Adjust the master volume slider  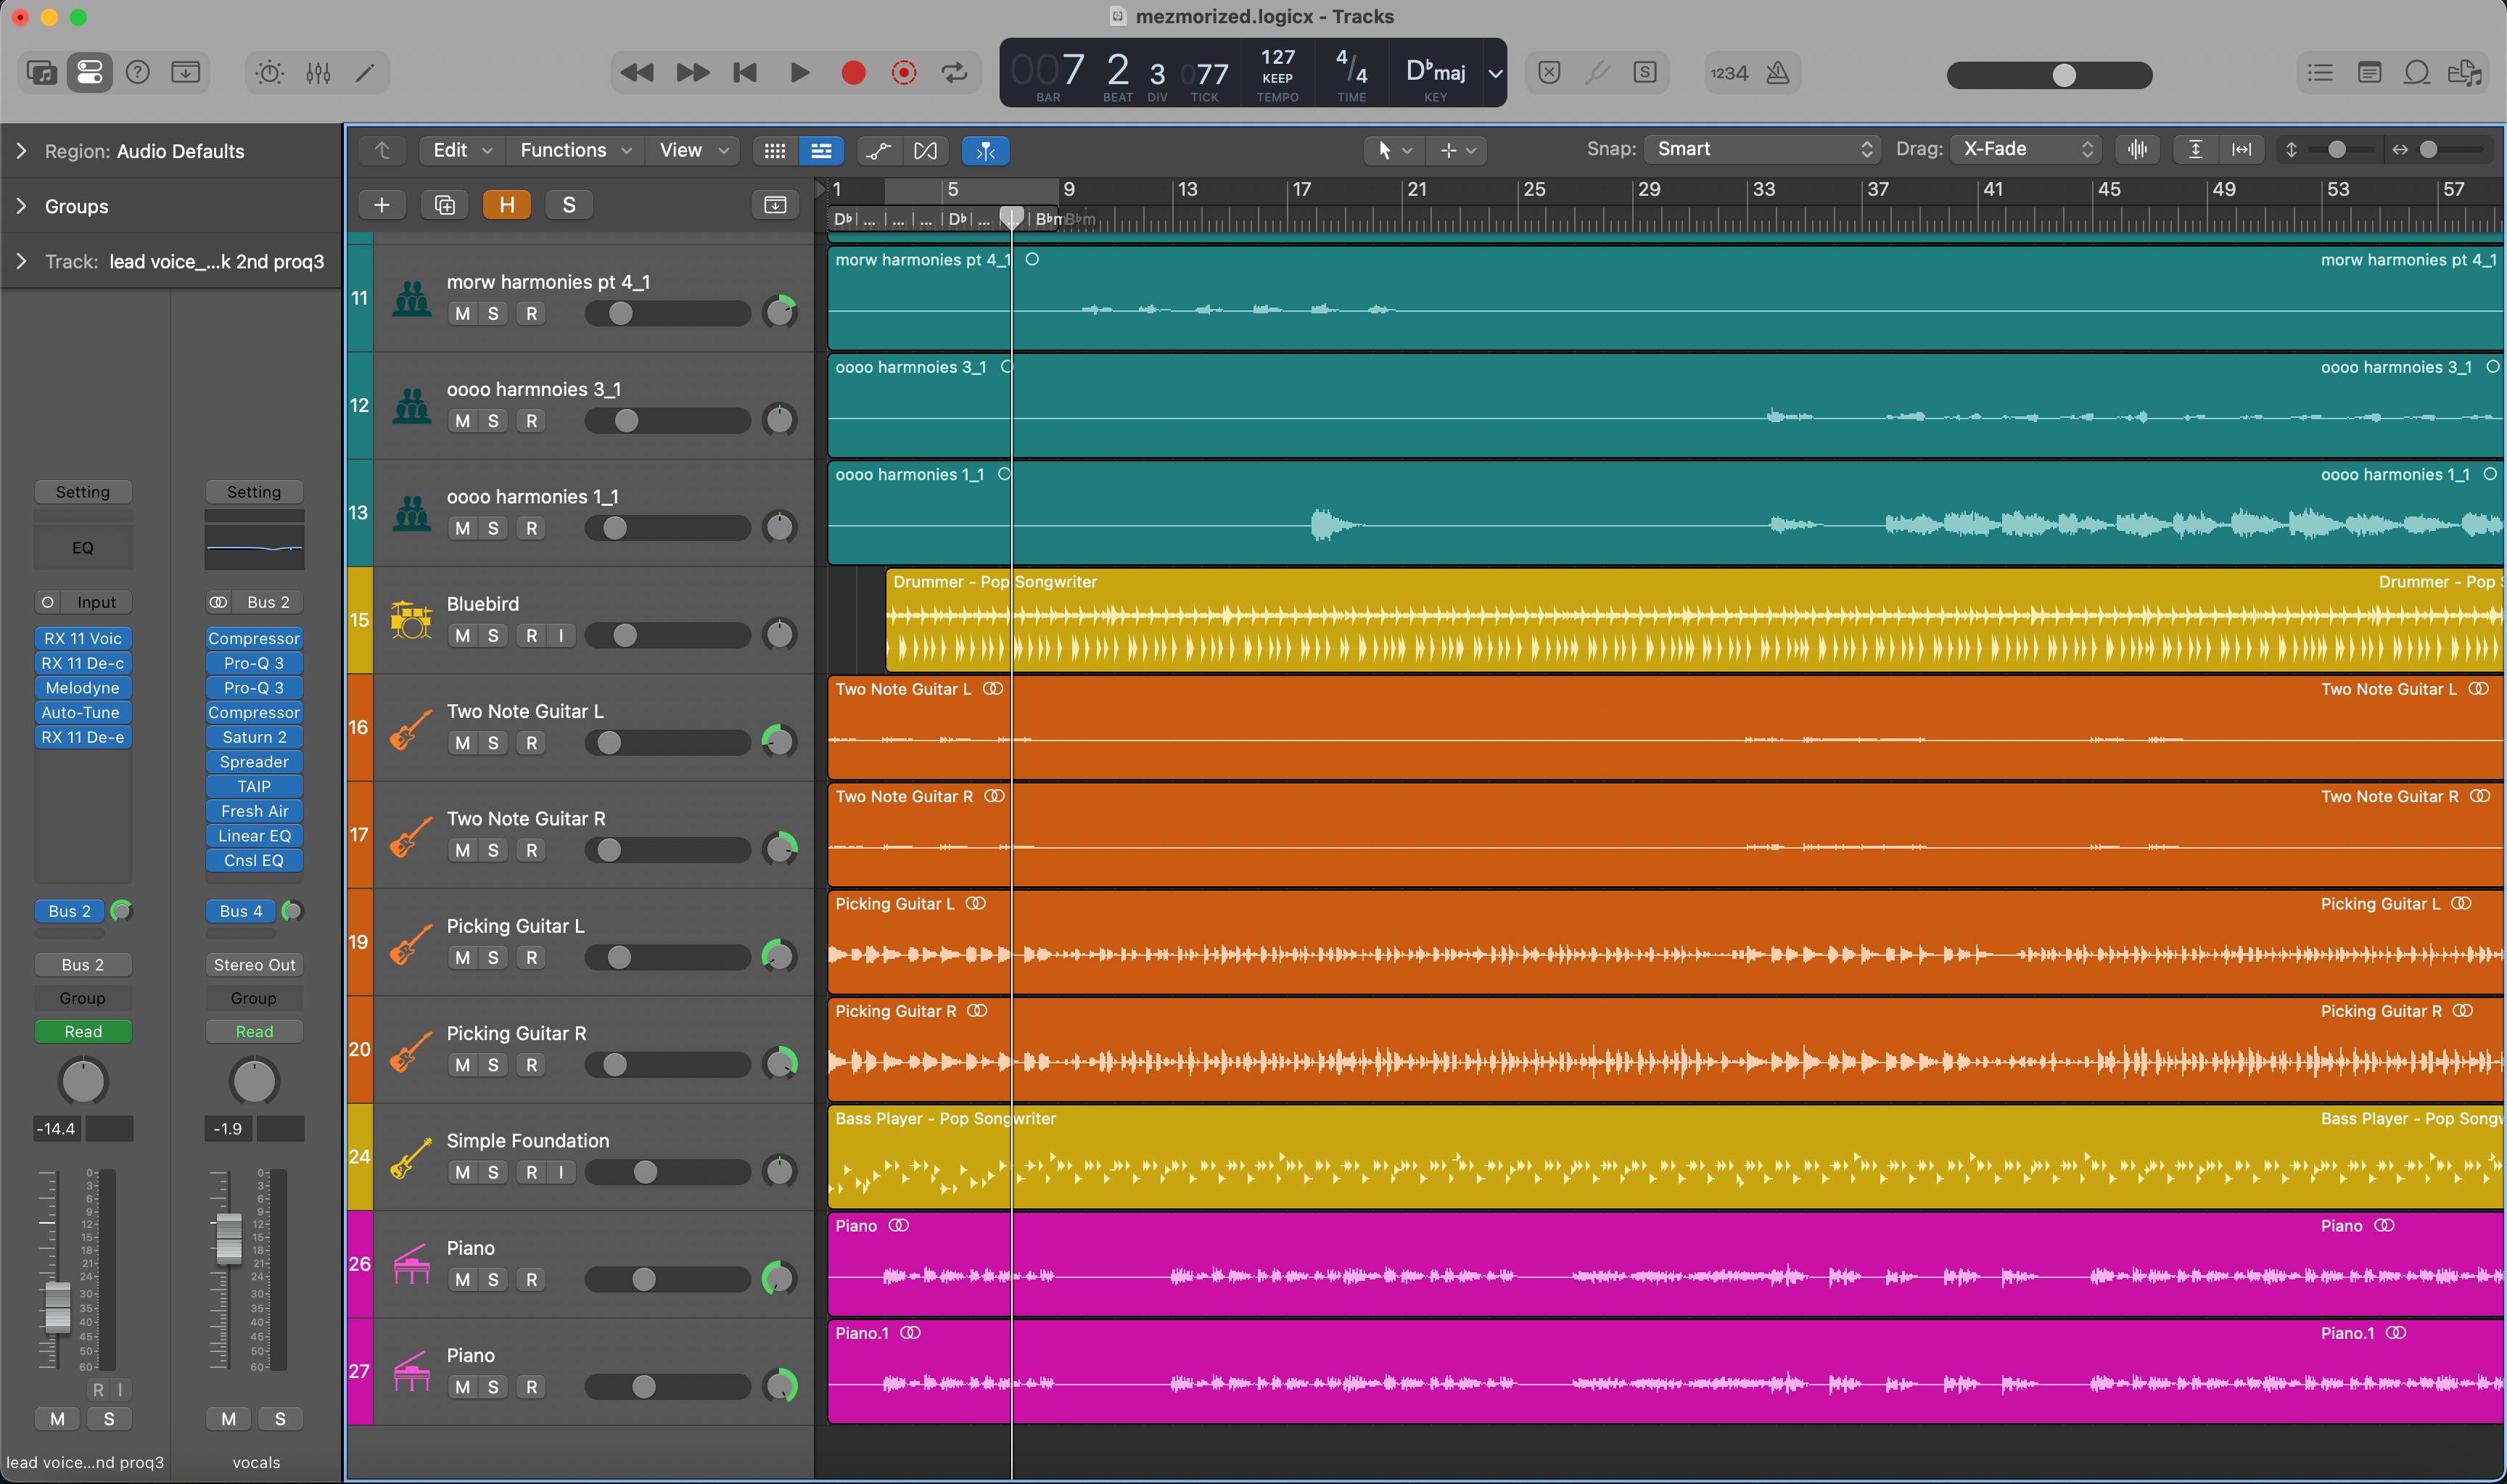[2063, 75]
